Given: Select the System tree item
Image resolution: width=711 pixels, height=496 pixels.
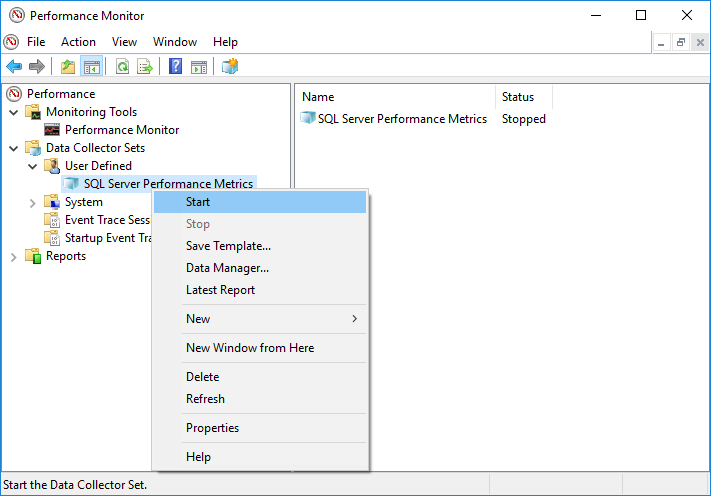Looking at the screenshot, I should coord(84,202).
